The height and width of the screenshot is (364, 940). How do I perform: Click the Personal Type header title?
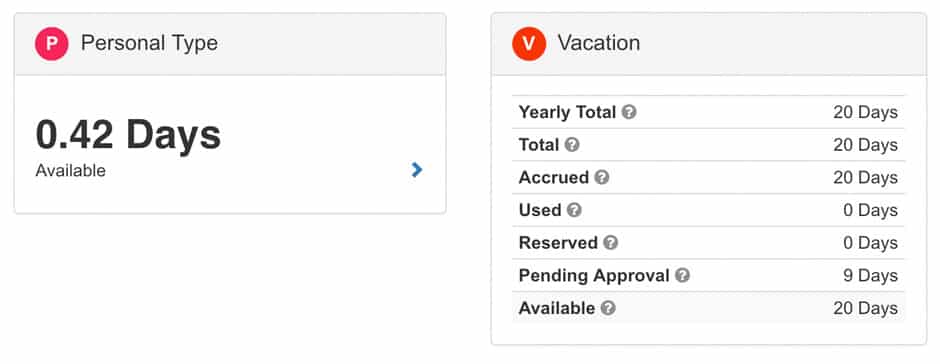click(x=149, y=43)
